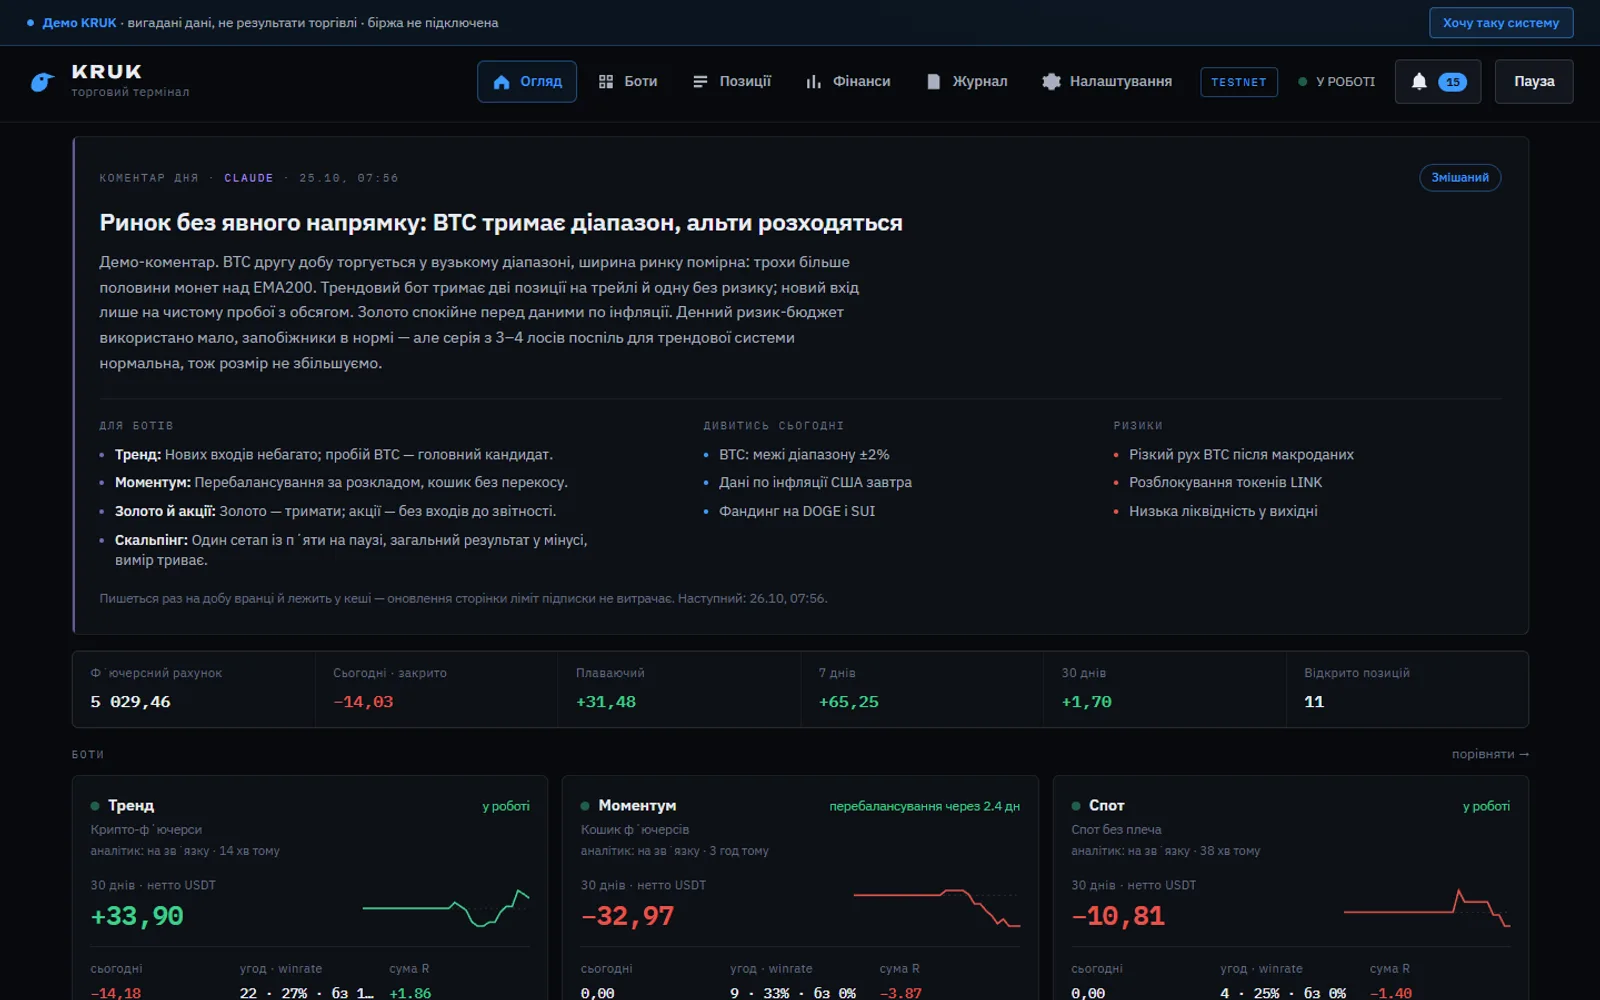Click the Тренд net result +33,90
This screenshot has width=1600, height=1000.
(137, 916)
